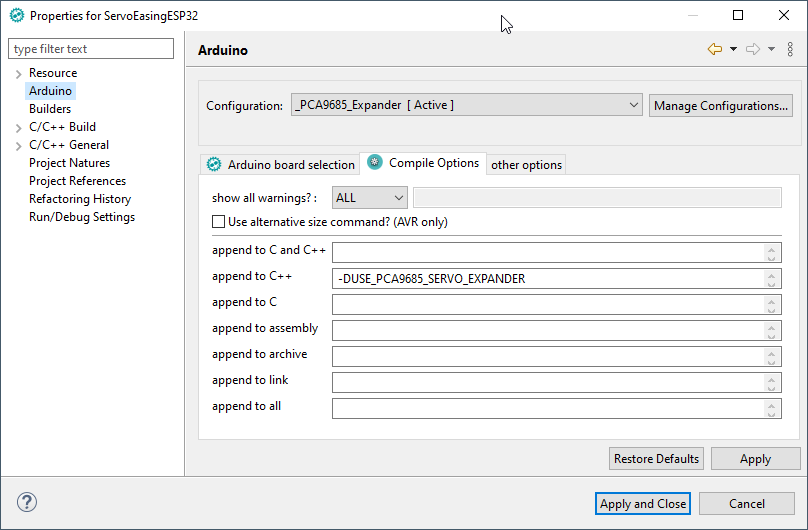Screen dimensions: 808x530
Task: Open the three-dot view menu icon
Action: 790,49
